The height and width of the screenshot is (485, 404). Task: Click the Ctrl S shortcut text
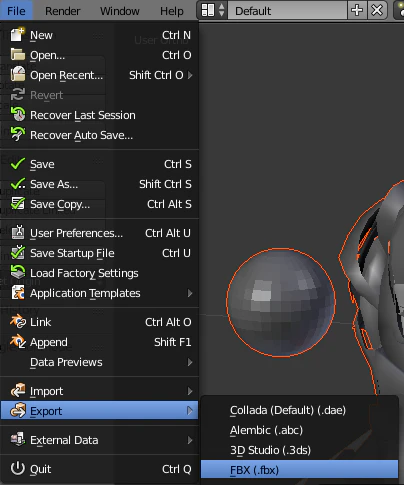pos(178,164)
